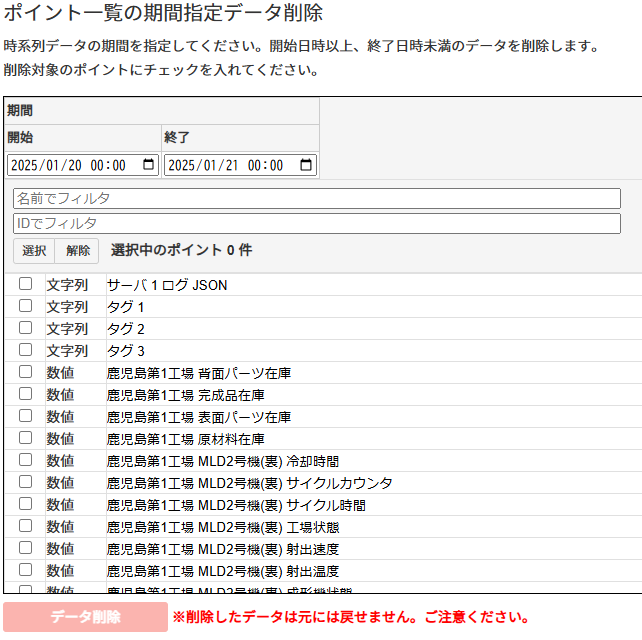This screenshot has height=640, width=642.
Task: Check the 背面パーツ在庫 checkbox
Action: click(x=25, y=372)
